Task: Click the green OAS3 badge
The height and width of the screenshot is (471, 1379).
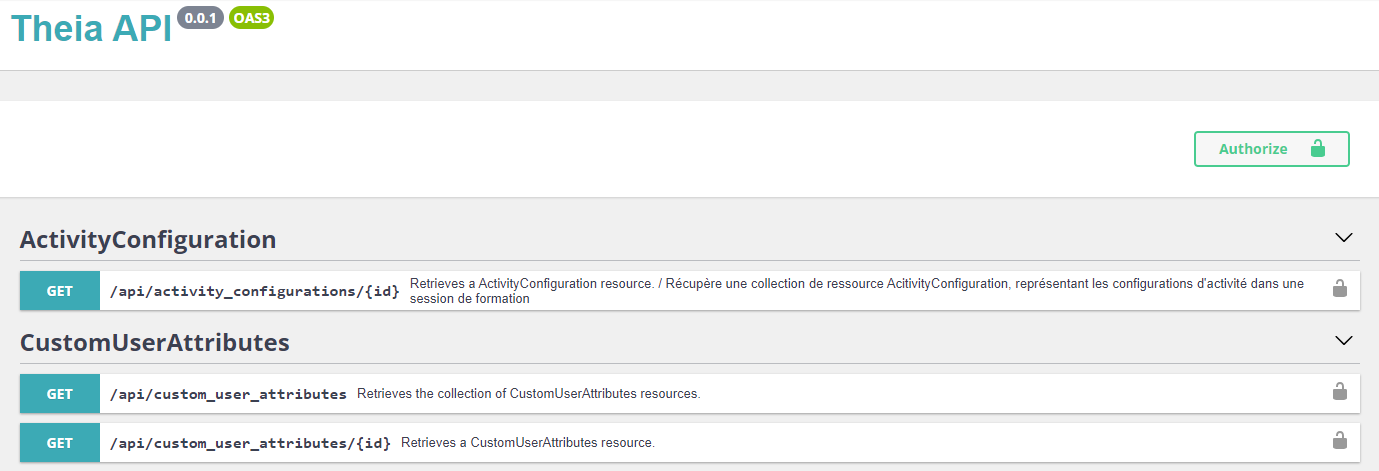Action: pos(251,18)
